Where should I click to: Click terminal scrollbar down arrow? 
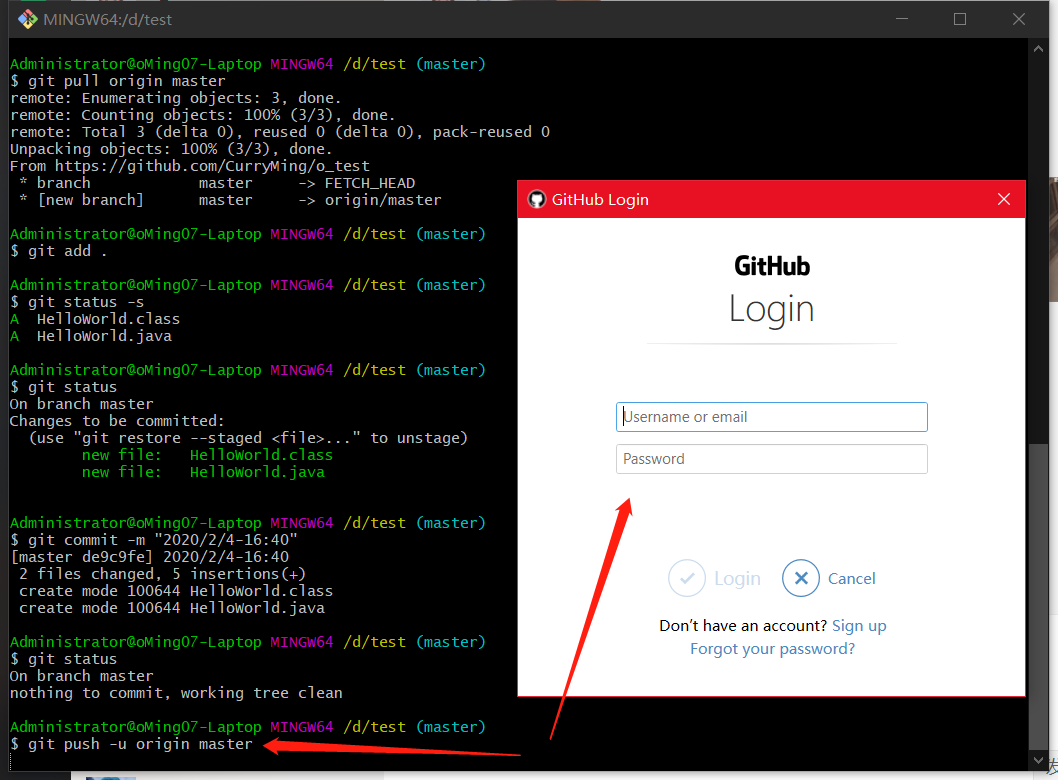(1038, 760)
